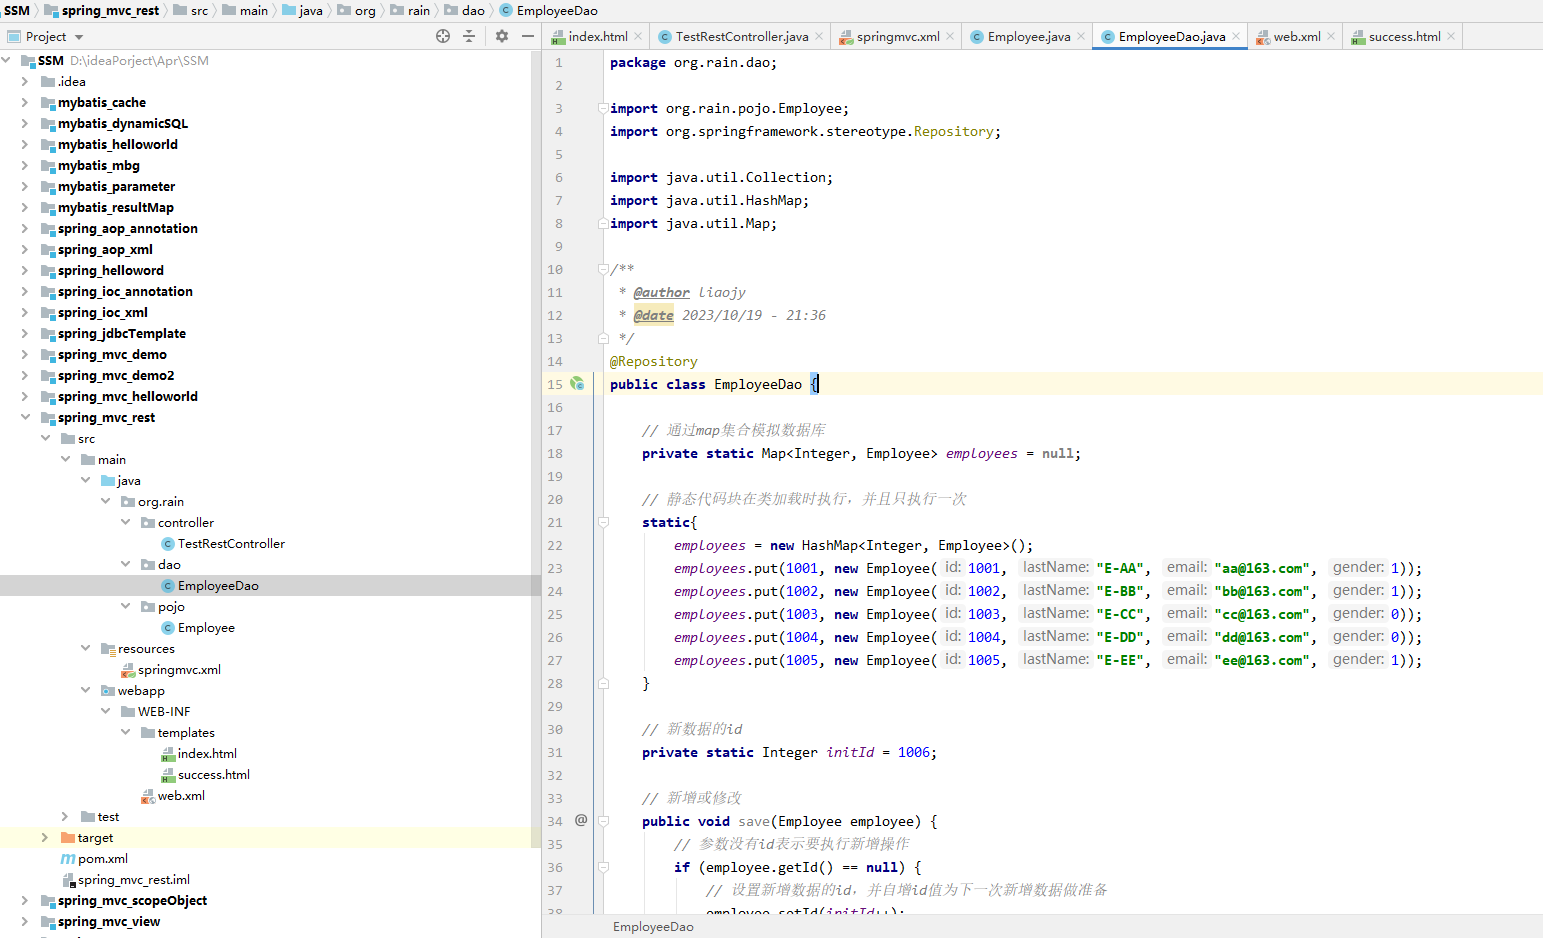Select success.html in templates folder
This screenshot has height=938, width=1543.
[x=214, y=775]
